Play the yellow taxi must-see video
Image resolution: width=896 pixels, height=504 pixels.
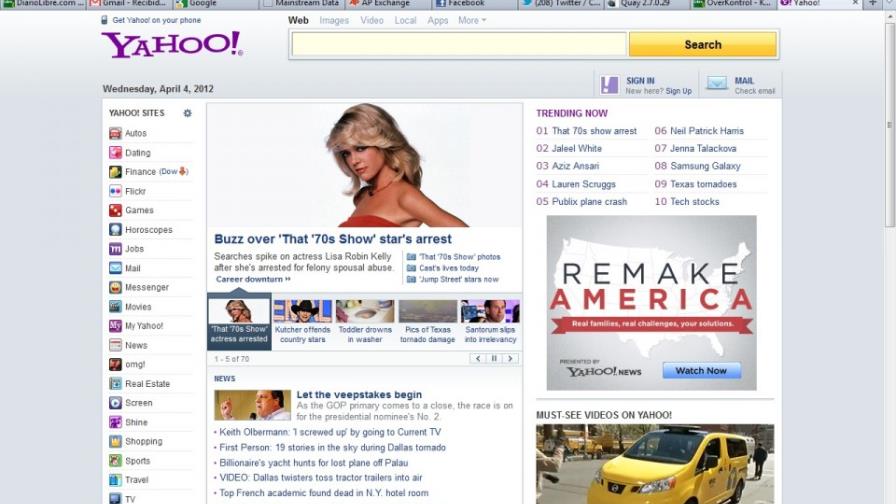655,464
